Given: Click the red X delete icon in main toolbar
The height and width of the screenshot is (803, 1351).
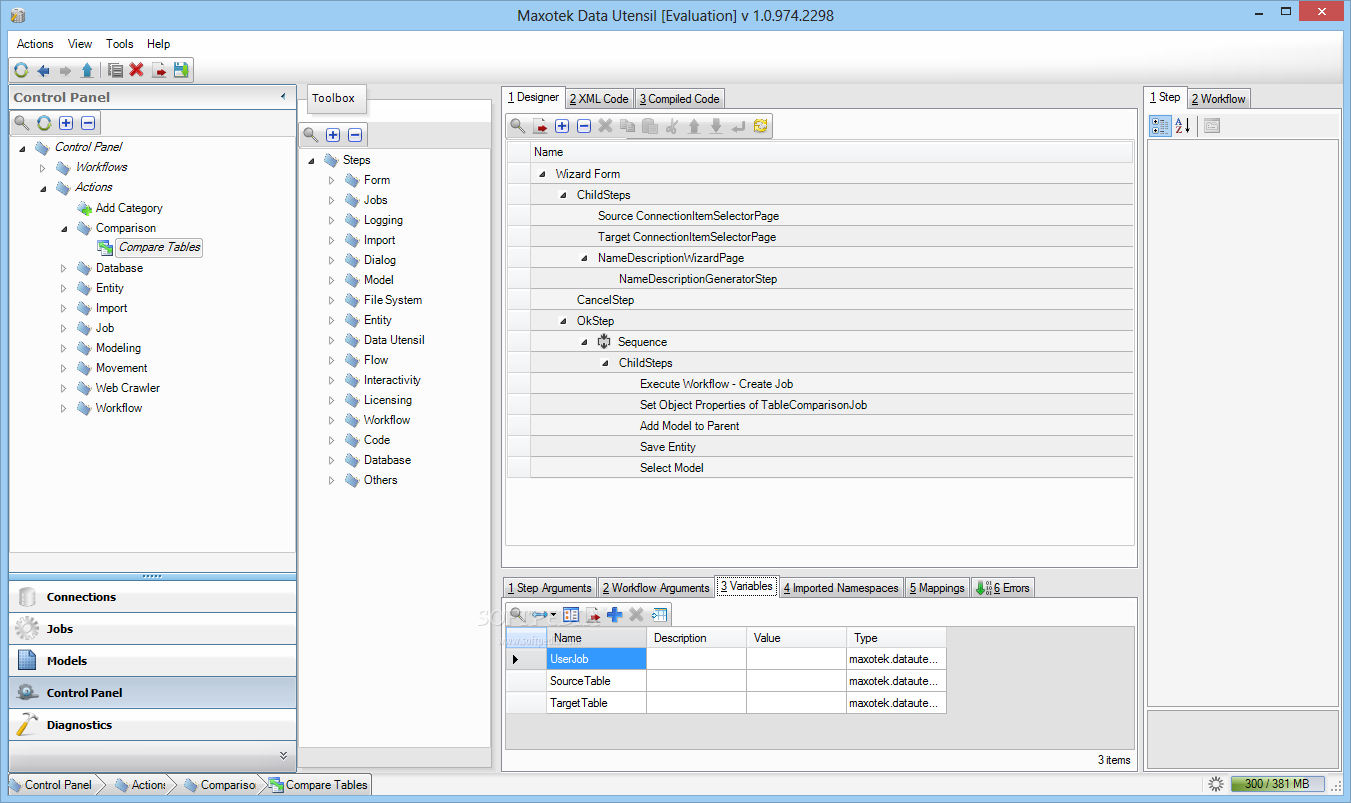Looking at the screenshot, I should tap(137, 70).
